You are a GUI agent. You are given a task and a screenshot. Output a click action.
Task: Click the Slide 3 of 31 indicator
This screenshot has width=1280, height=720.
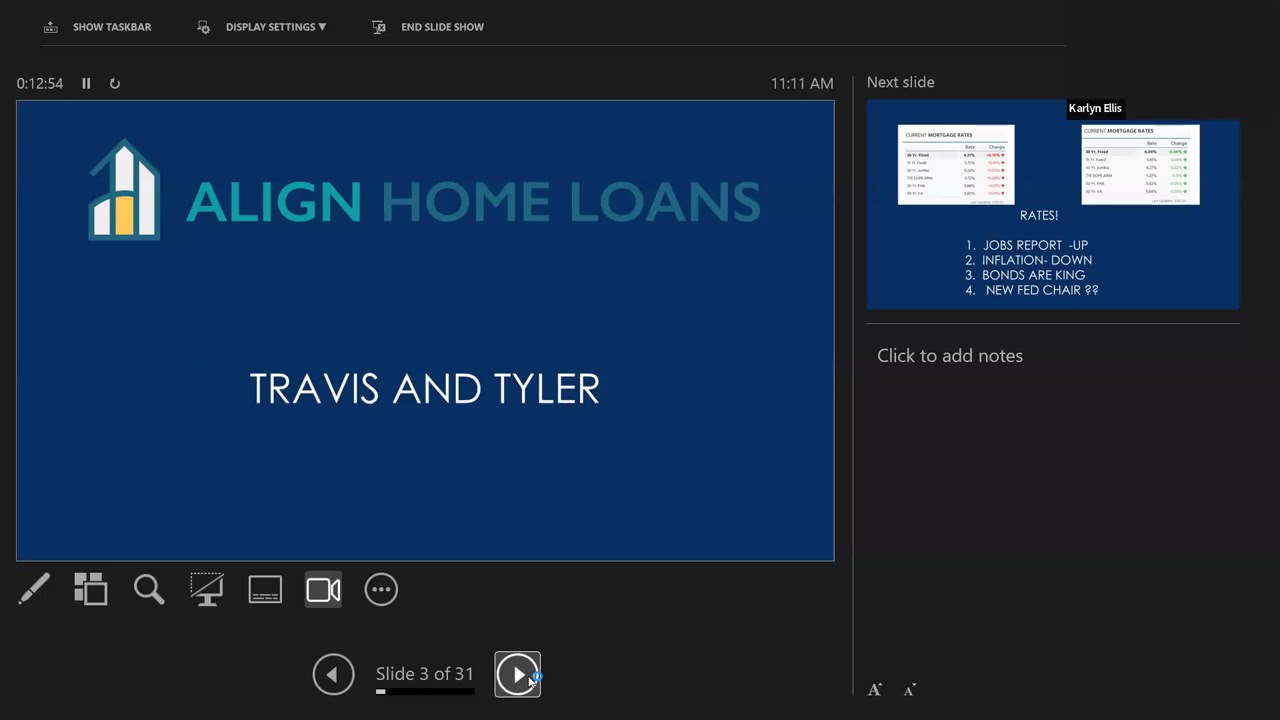coord(425,674)
